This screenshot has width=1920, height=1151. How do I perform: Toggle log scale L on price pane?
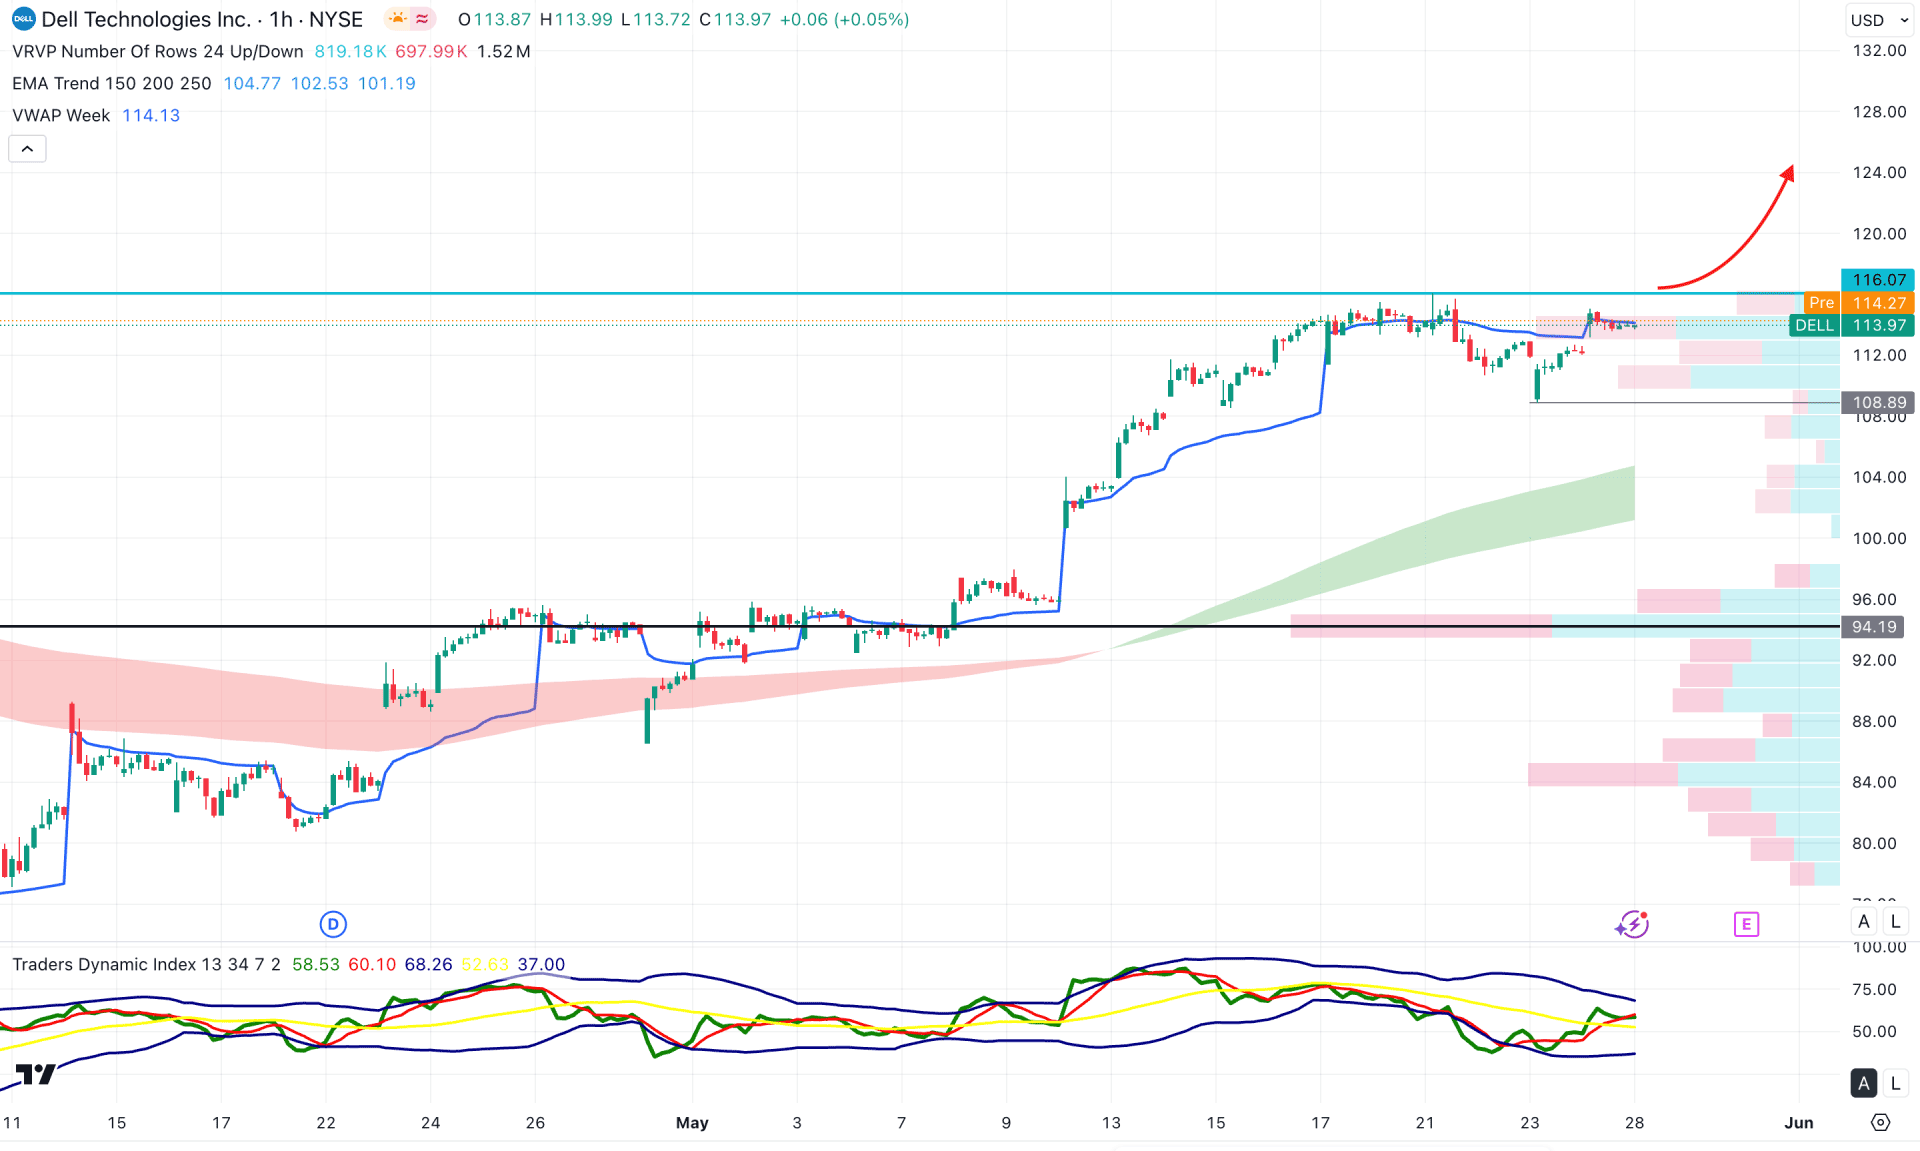point(1895,922)
